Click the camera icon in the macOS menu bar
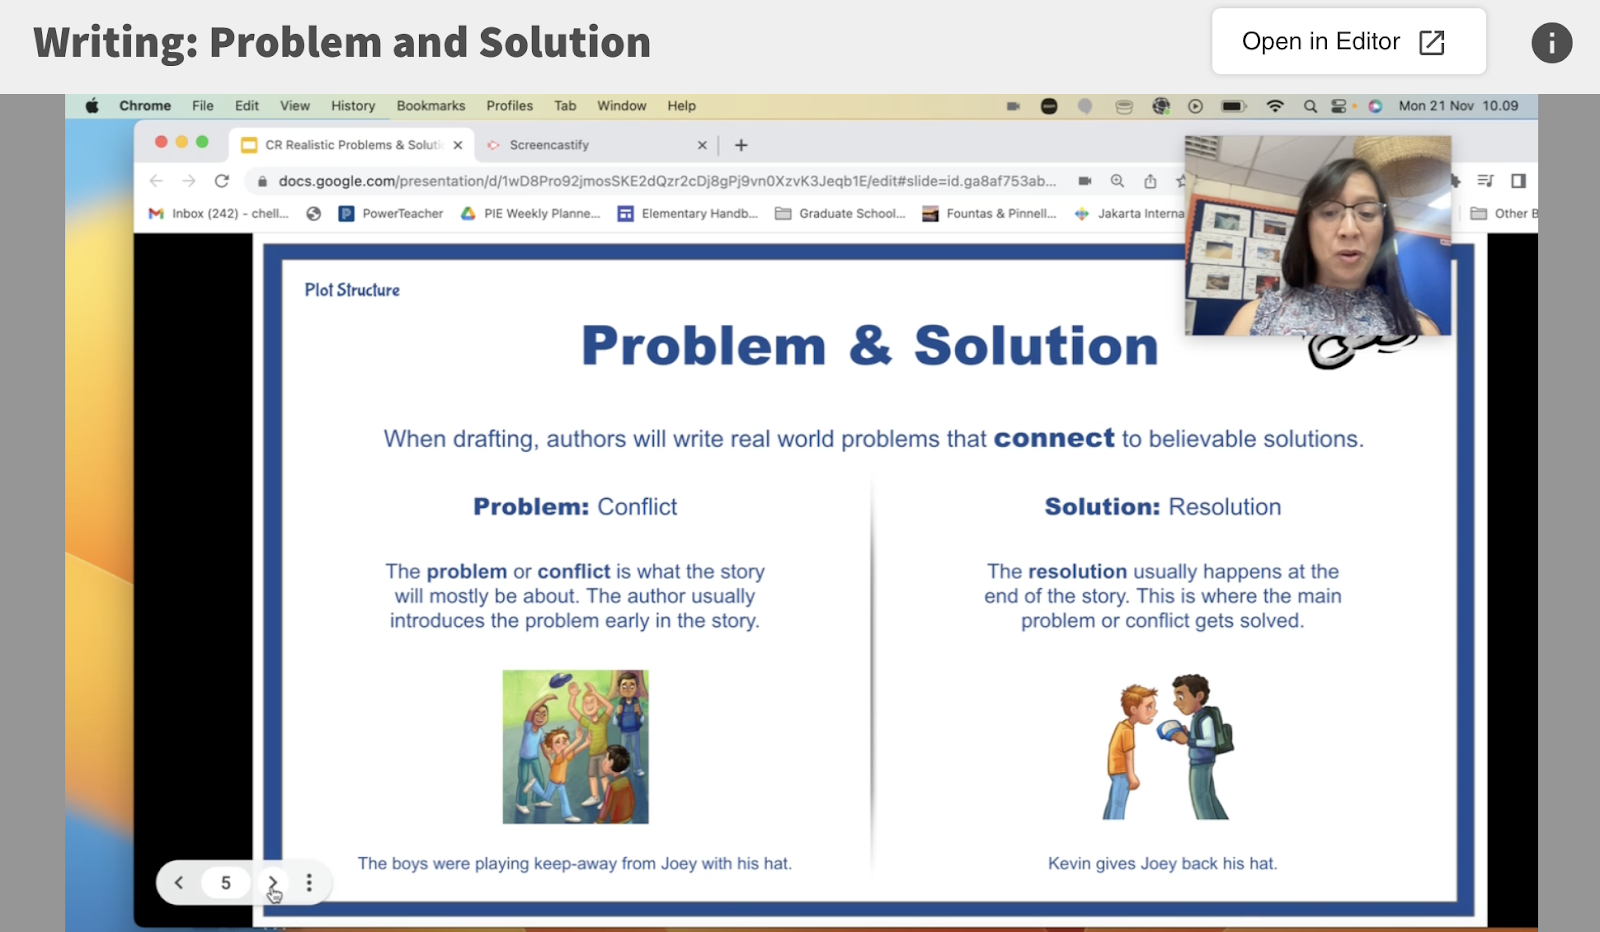Screen dimensions: 1600x932 point(1013,106)
